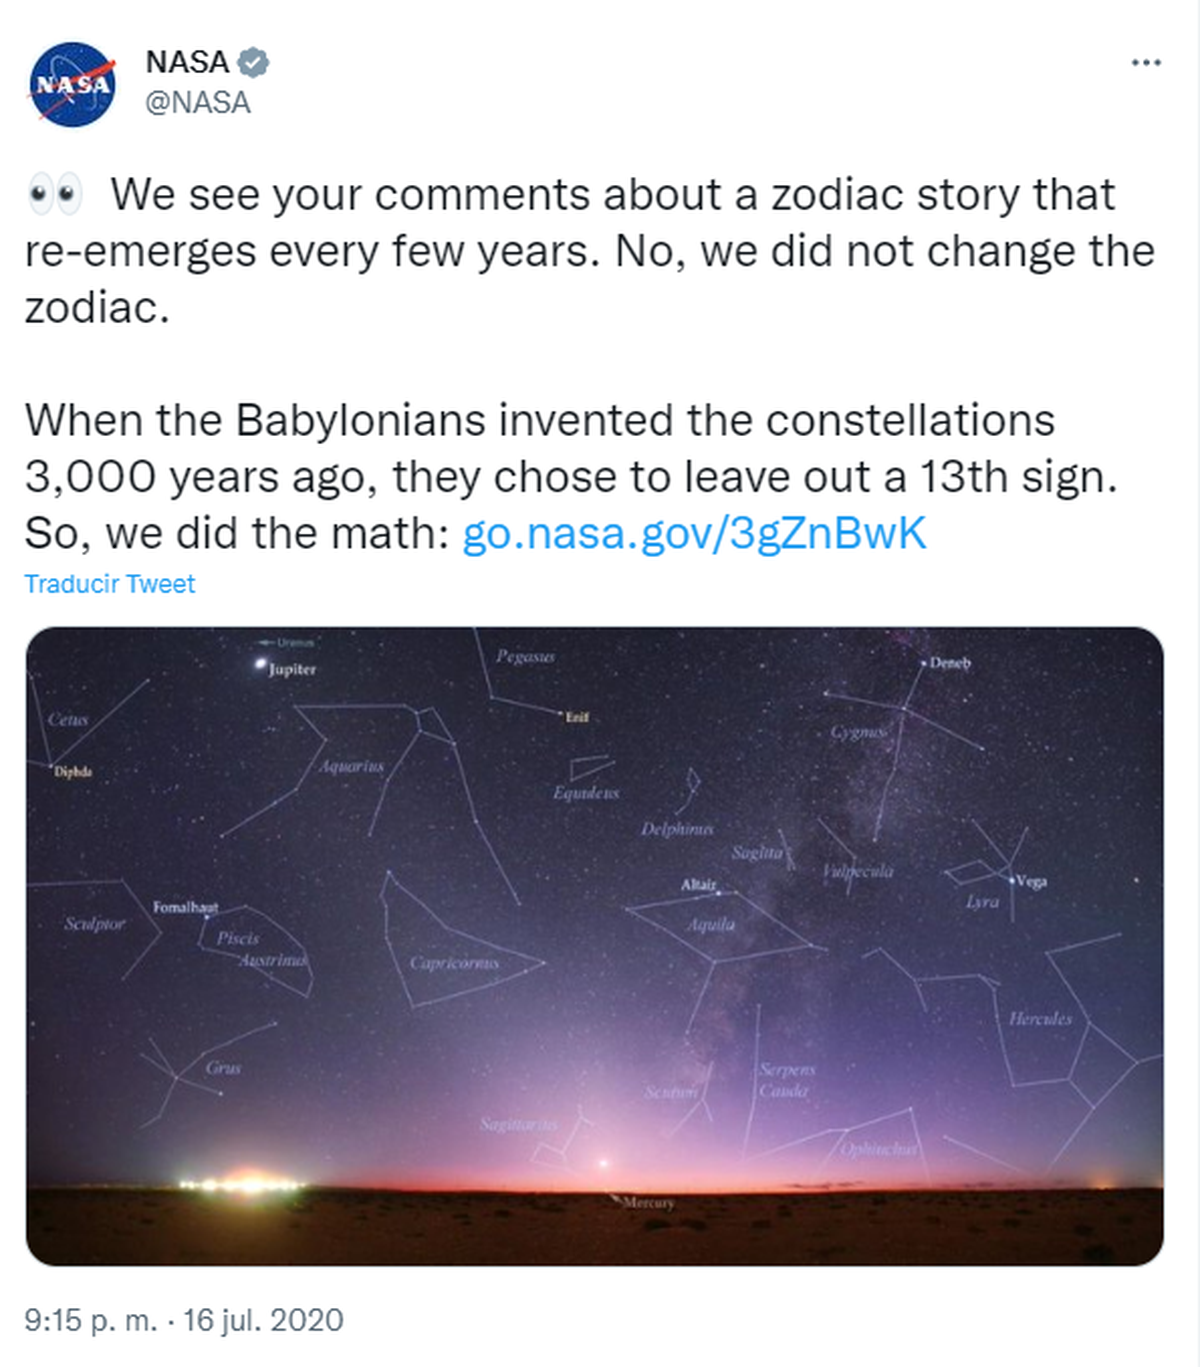Image resolution: width=1200 pixels, height=1367 pixels.
Task: Click Traducir Tweet to translate
Action: tap(110, 584)
